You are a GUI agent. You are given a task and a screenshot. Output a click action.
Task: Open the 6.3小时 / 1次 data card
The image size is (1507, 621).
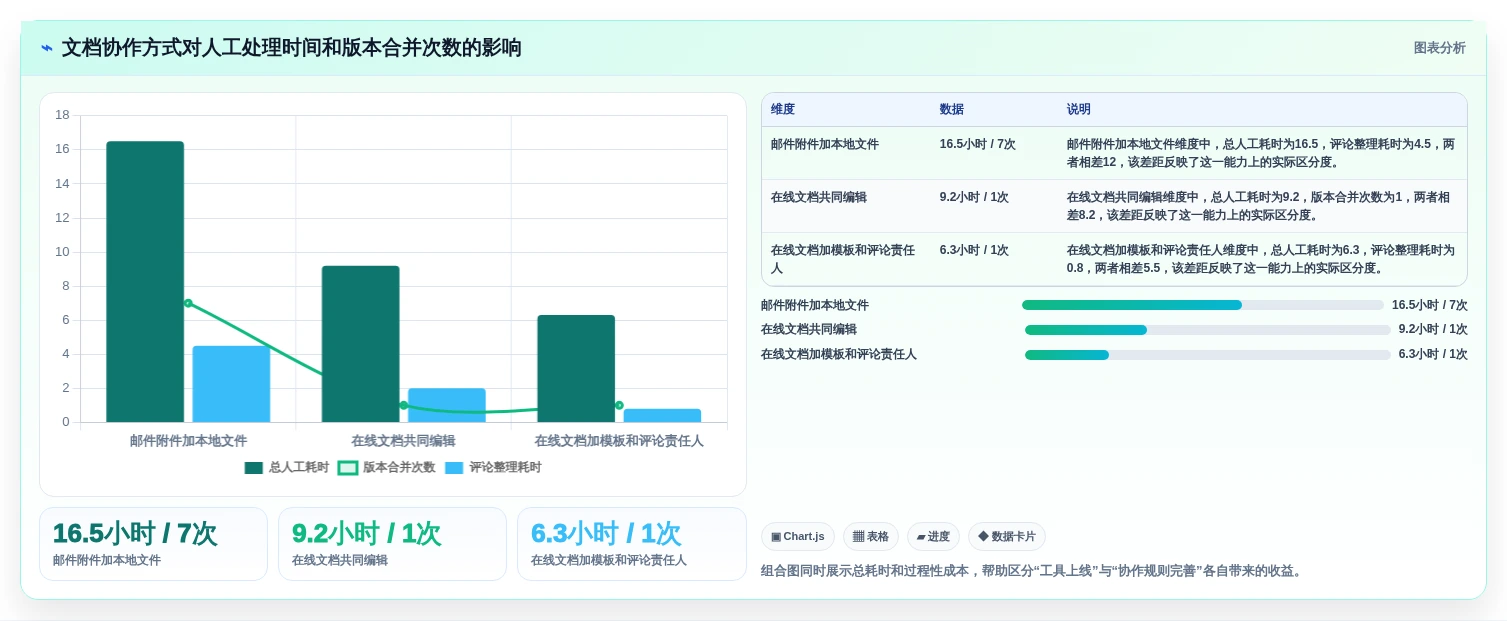631,544
